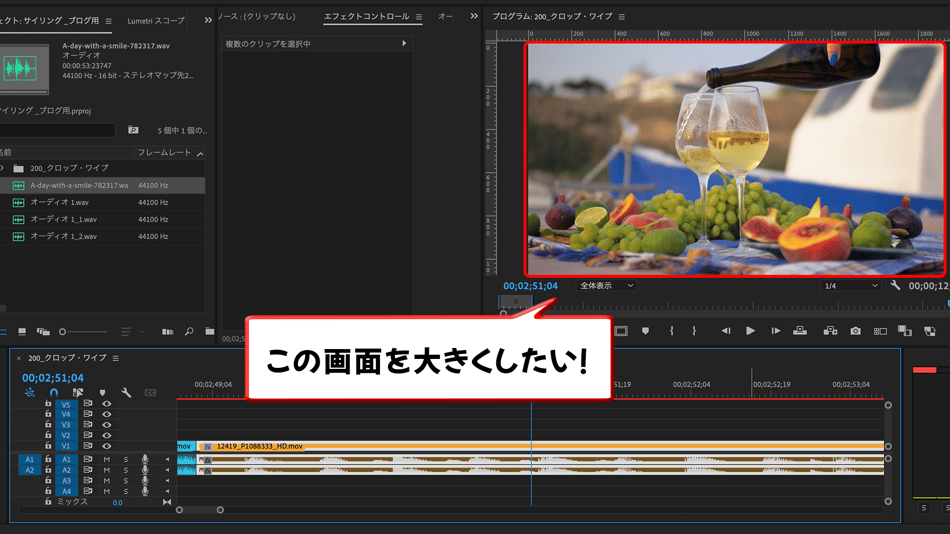This screenshot has width=950, height=534.
Task: Open the 全体表示 zoom level dropdown
Action: [606, 286]
